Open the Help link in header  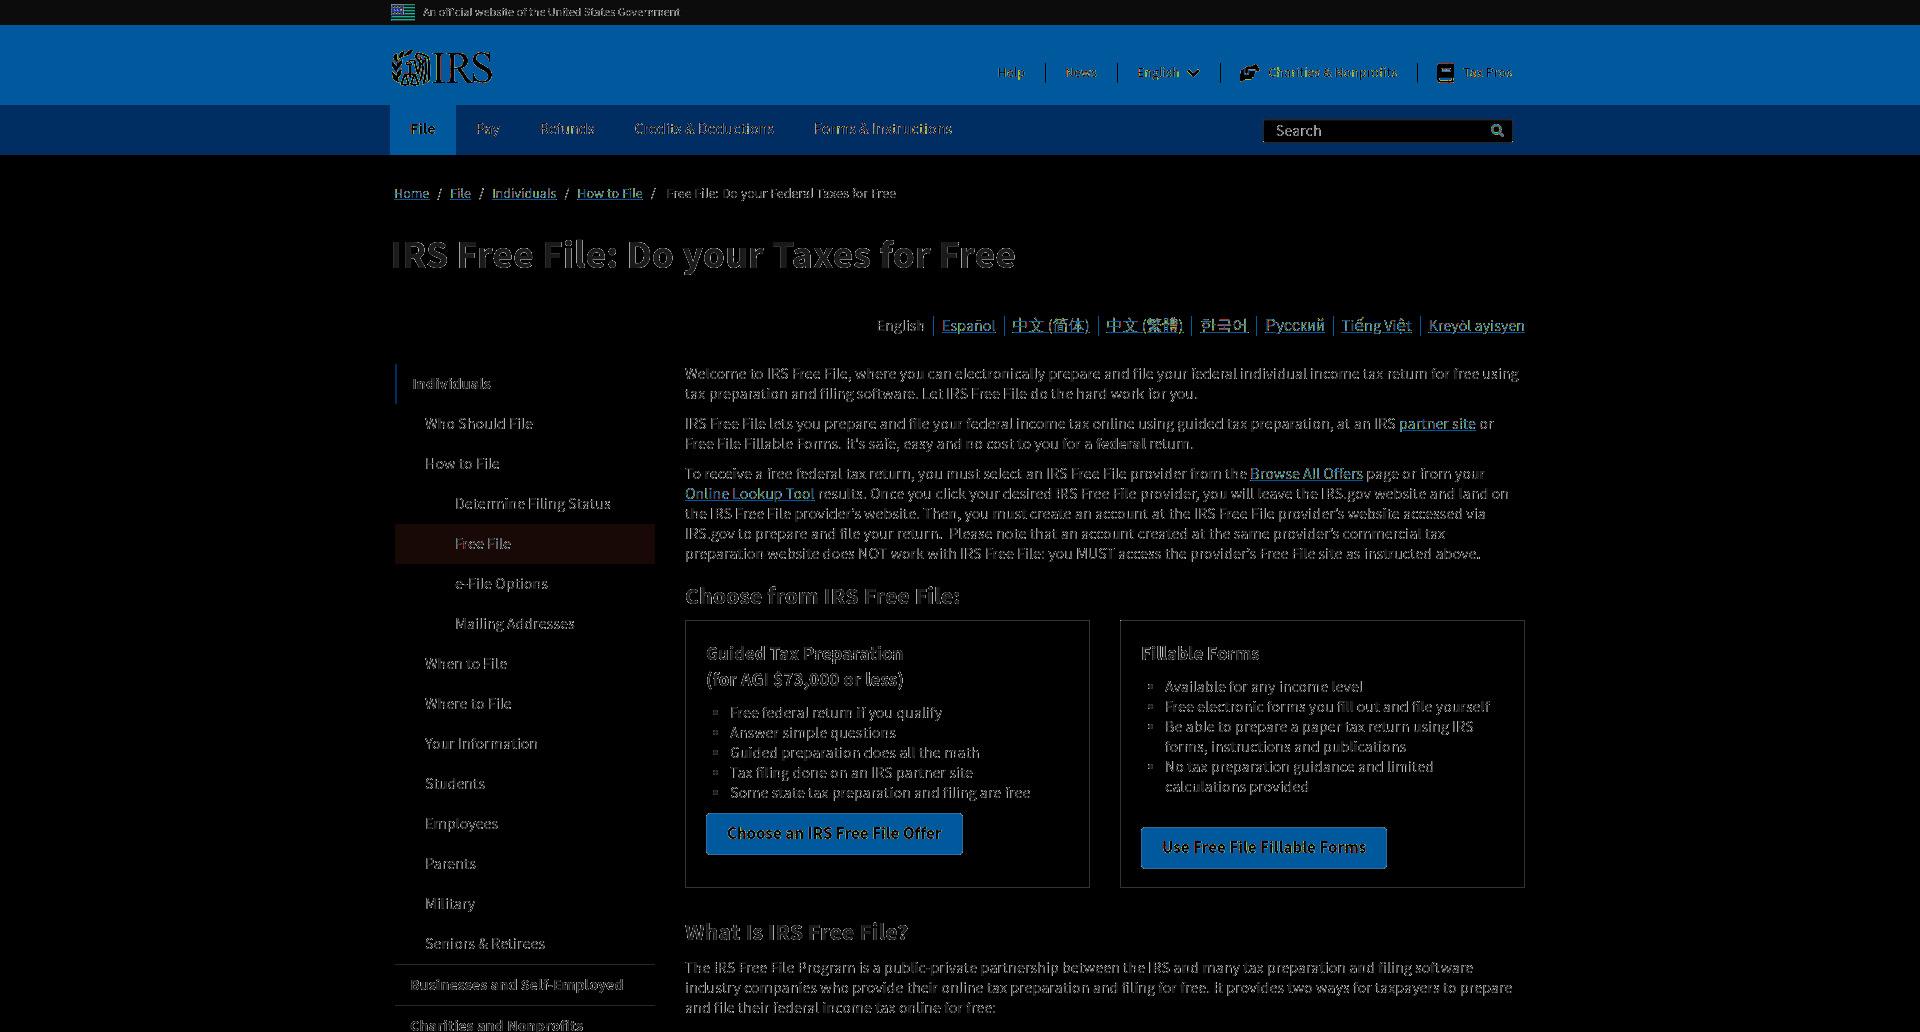1010,73
